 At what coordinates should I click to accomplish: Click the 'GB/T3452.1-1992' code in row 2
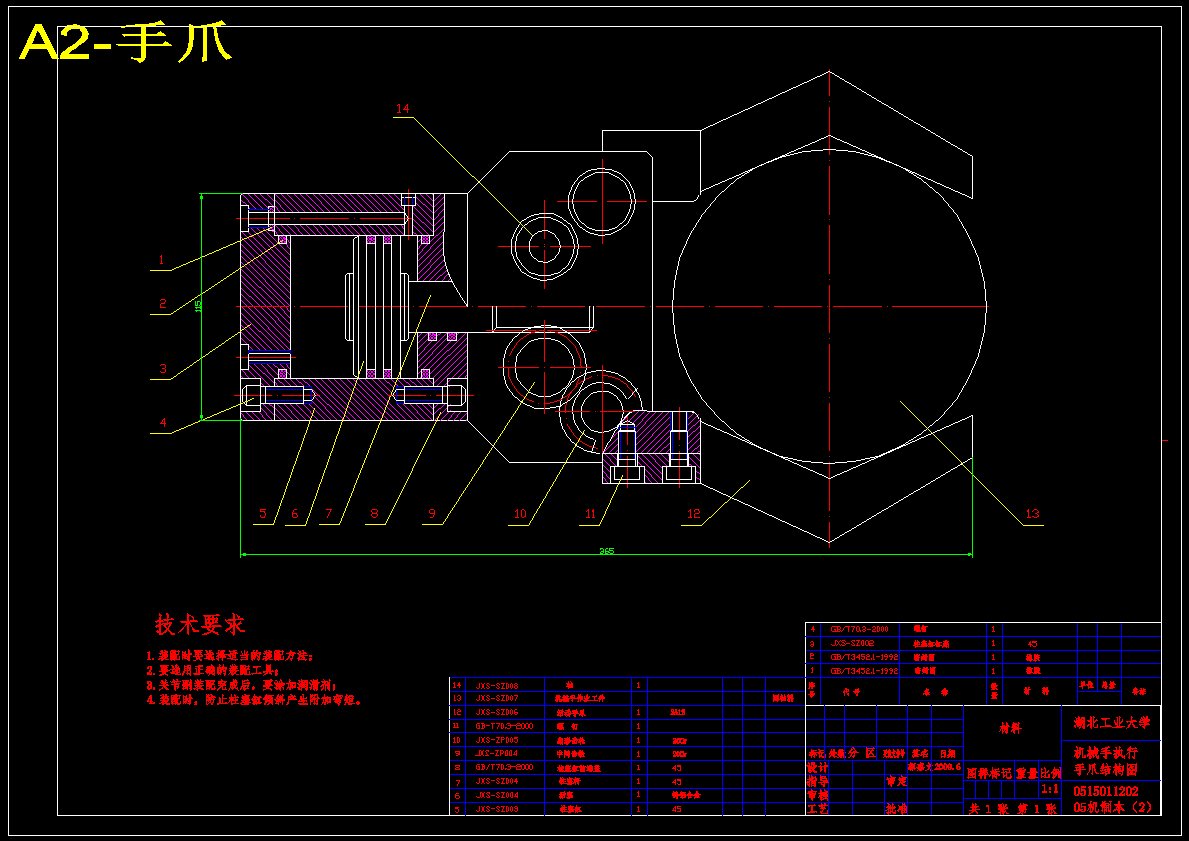tap(864, 657)
